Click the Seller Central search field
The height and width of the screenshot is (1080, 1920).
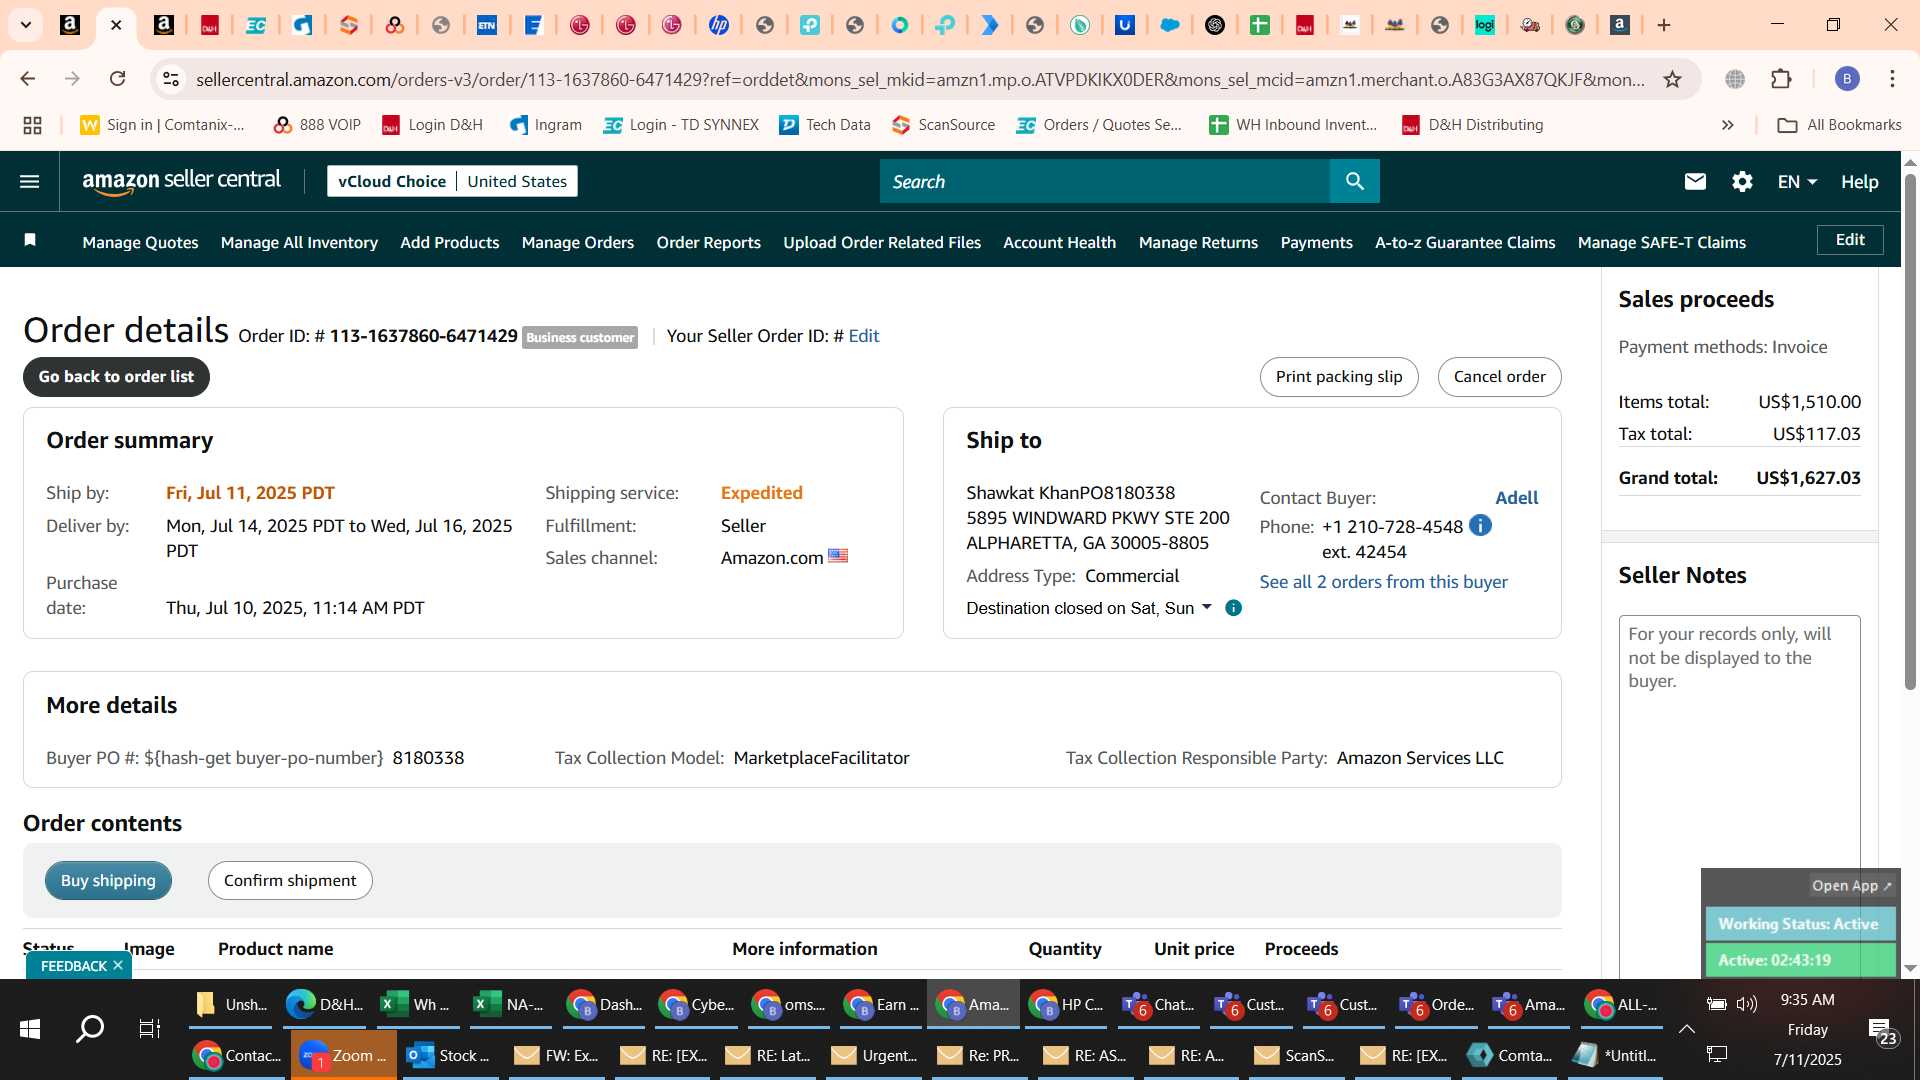(x=1105, y=181)
